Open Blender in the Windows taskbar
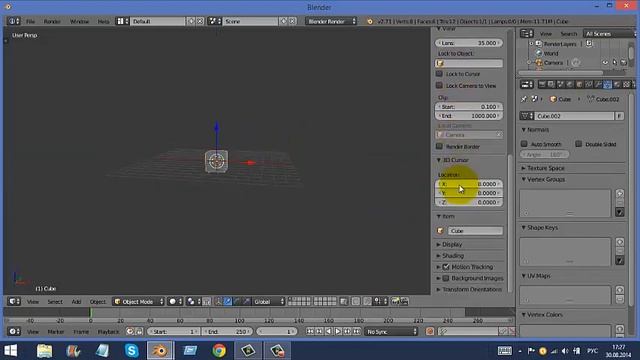 tap(160, 351)
